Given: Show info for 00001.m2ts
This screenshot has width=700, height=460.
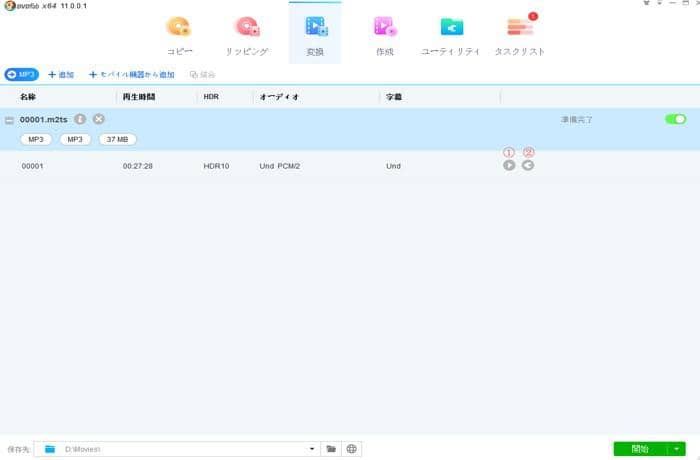Looking at the screenshot, I should click(80, 119).
